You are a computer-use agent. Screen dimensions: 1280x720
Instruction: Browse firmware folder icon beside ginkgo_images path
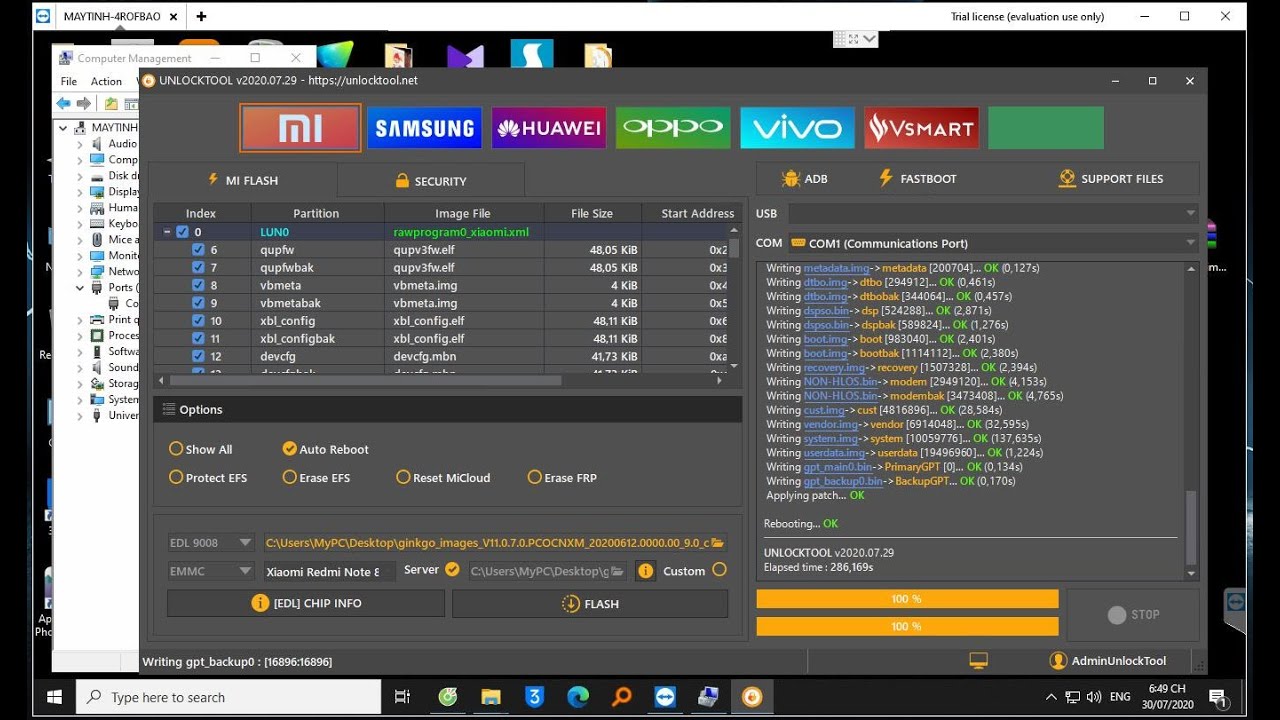[717, 543]
